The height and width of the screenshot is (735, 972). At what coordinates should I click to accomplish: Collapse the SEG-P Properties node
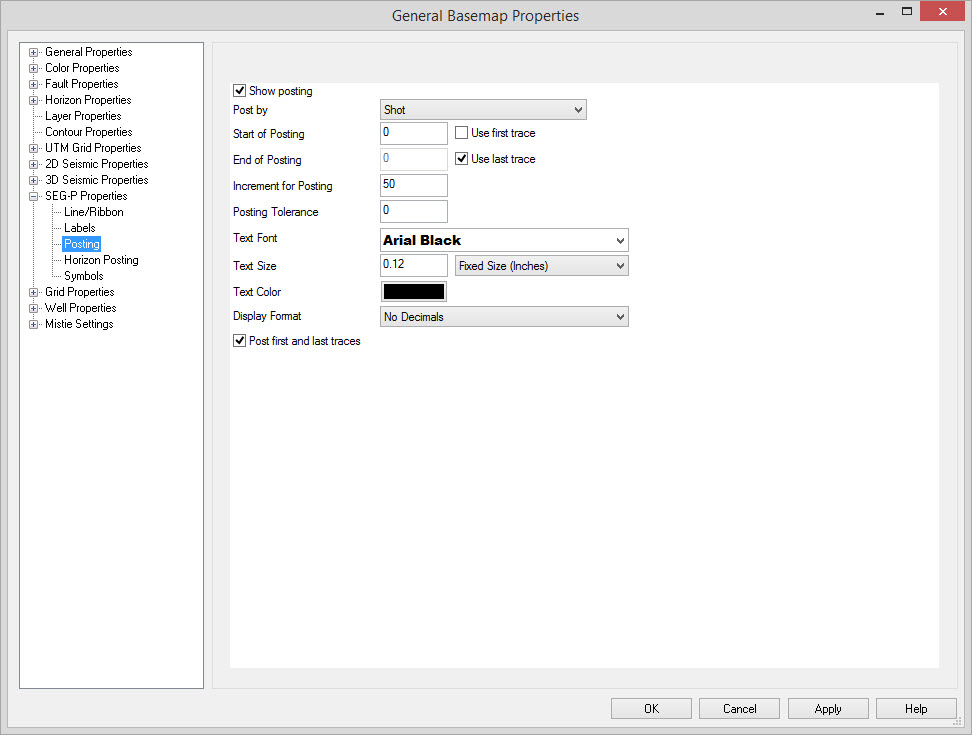[34, 196]
